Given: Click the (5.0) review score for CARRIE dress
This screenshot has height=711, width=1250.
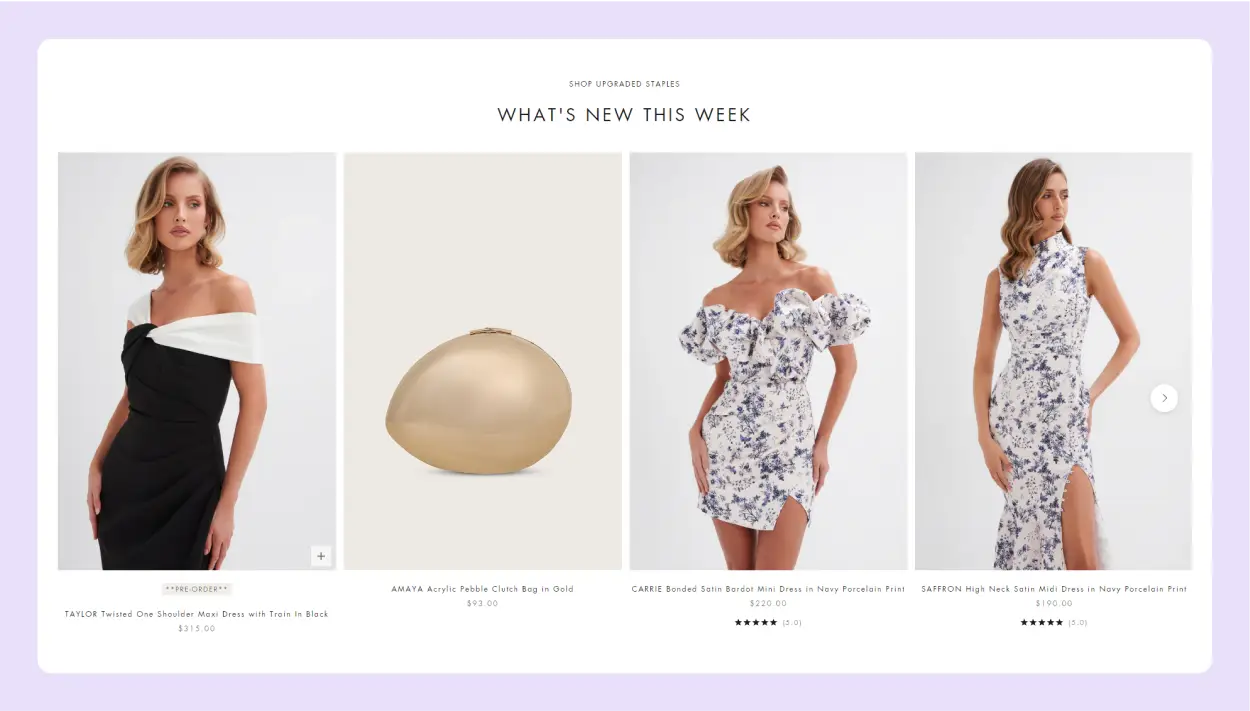Looking at the screenshot, I should click(792, 622).
